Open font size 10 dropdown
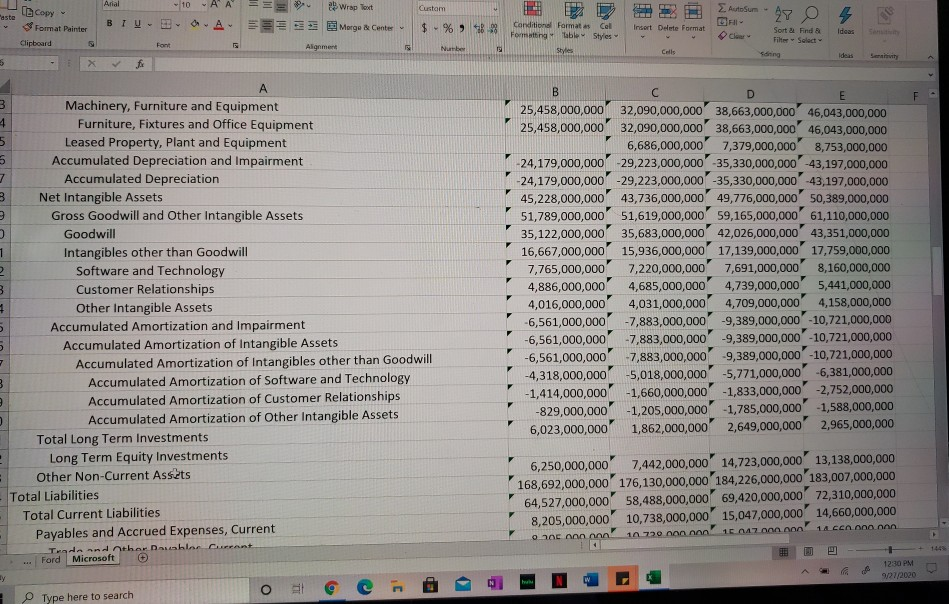Screen dimensions: 949x604 tap(204, 5)
